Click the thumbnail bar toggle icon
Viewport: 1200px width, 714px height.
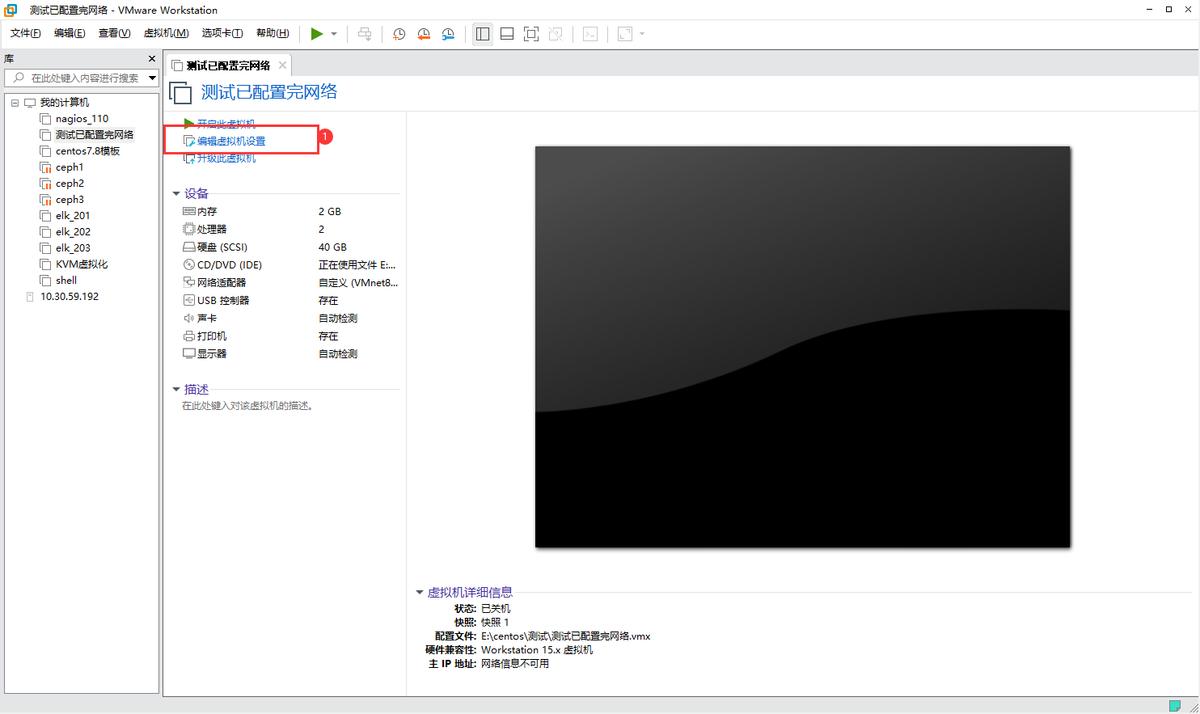pos(507,33)
